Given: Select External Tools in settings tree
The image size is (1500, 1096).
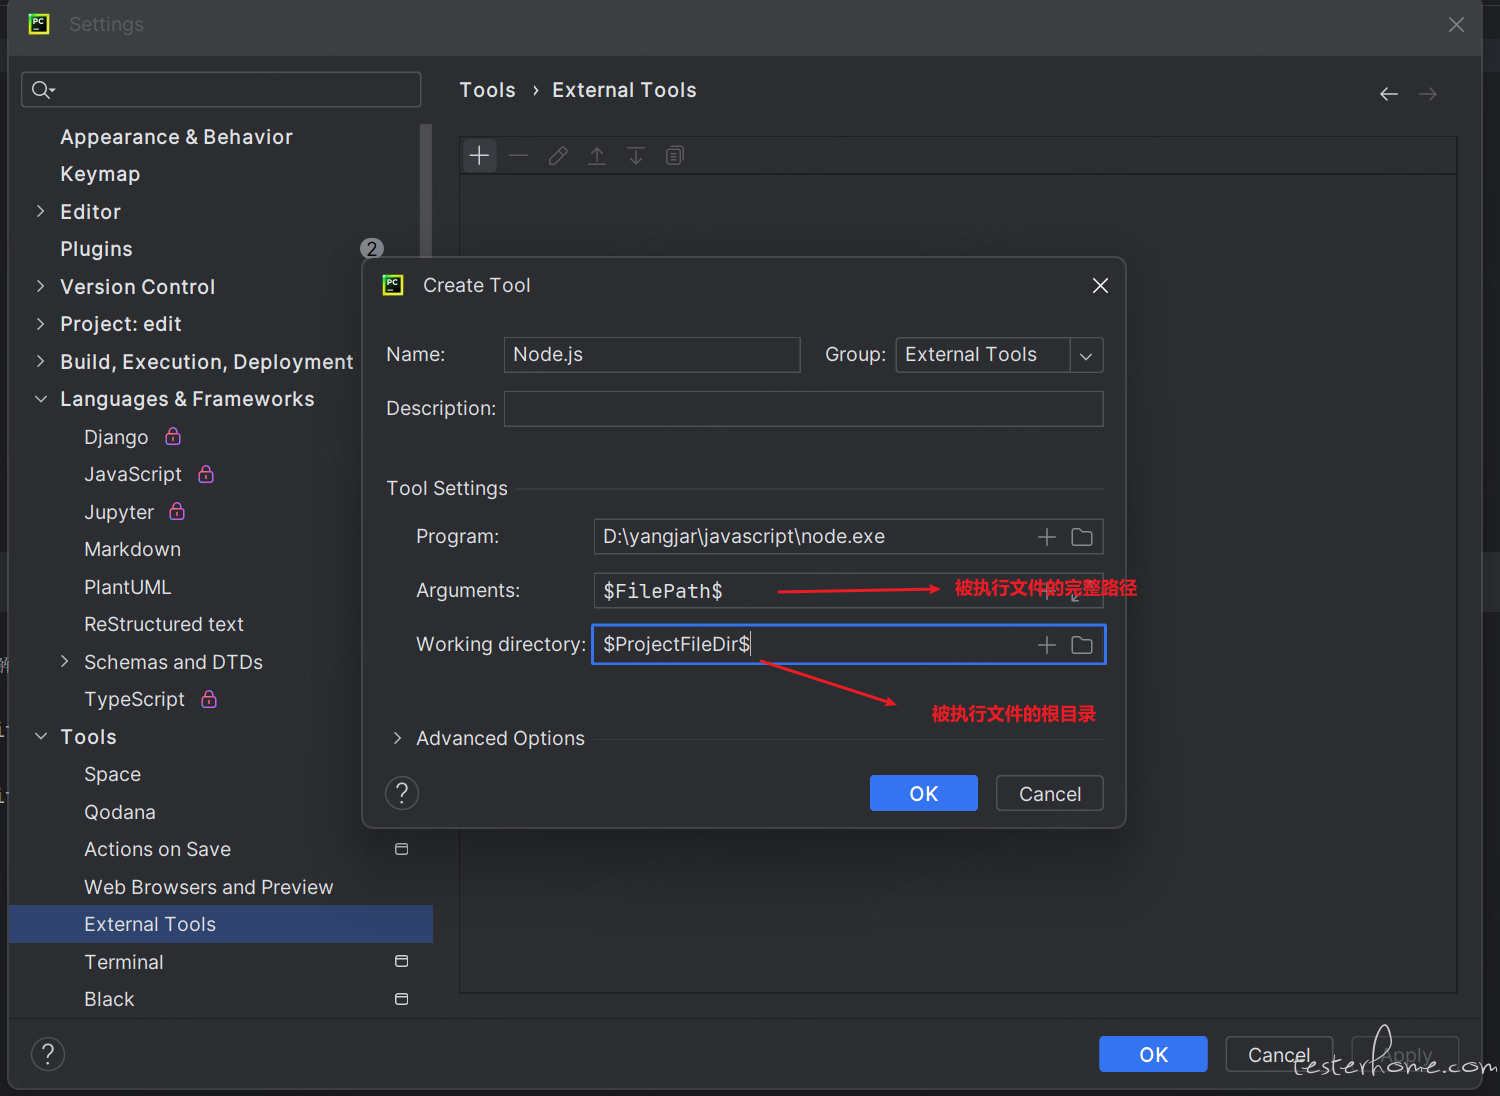Looking at the screenshot, I should click(x=220, y=924).
